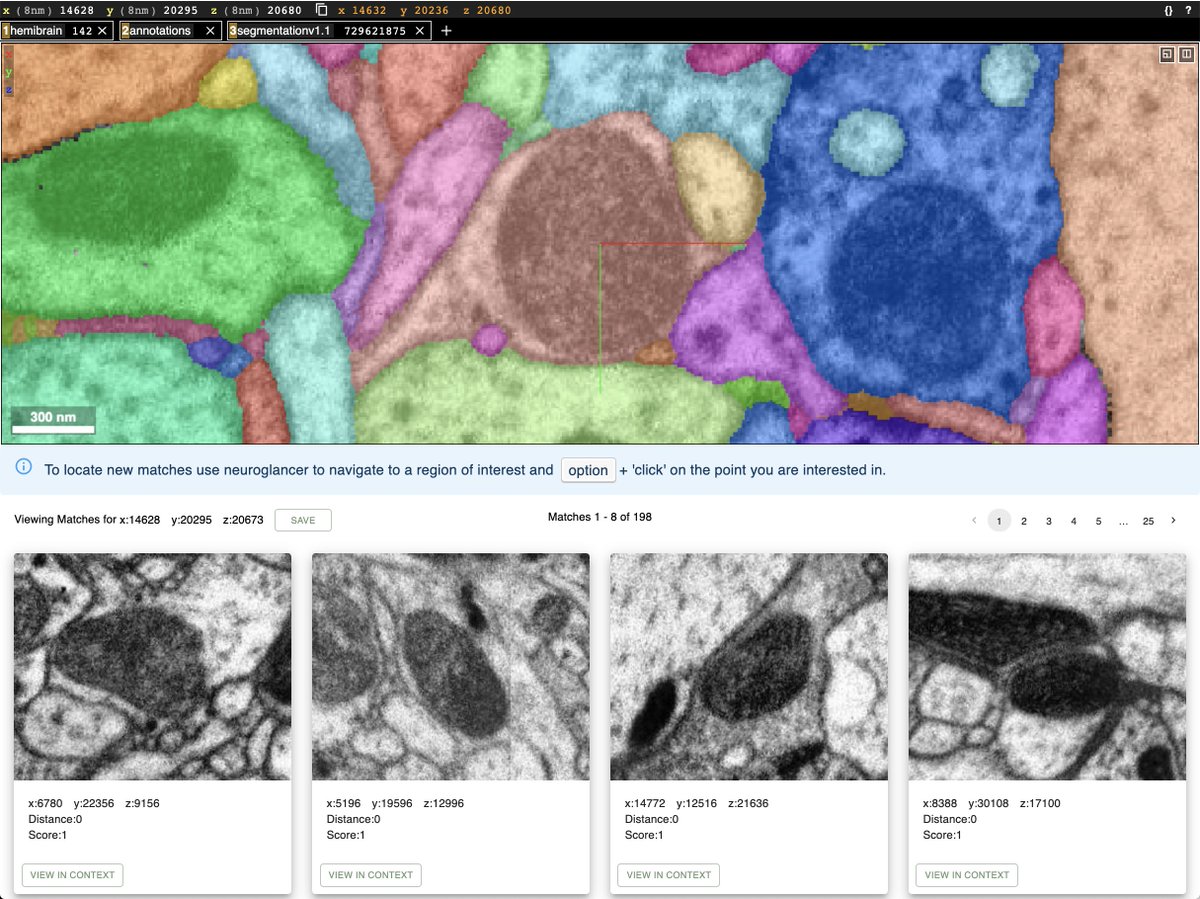Copy position using the clipboard icon
Viewport: 1200px width, 899px height.
322,10
